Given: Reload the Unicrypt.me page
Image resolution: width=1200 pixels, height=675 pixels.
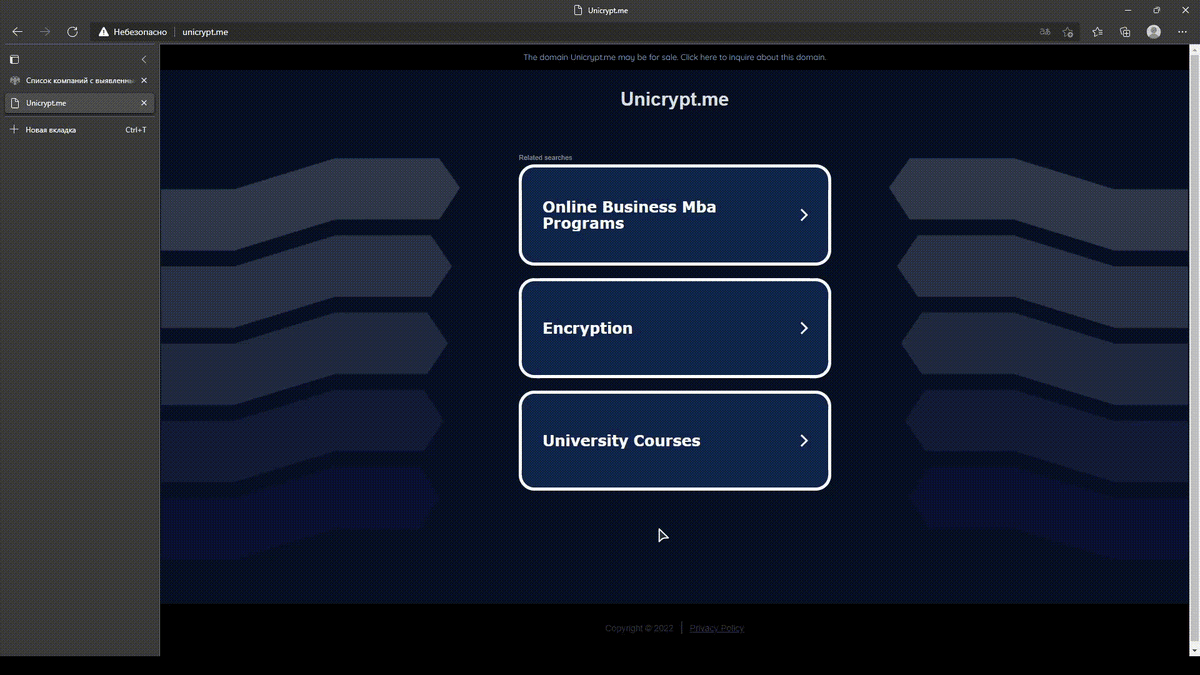Looking at the screenshot, I should pos(72,32).
